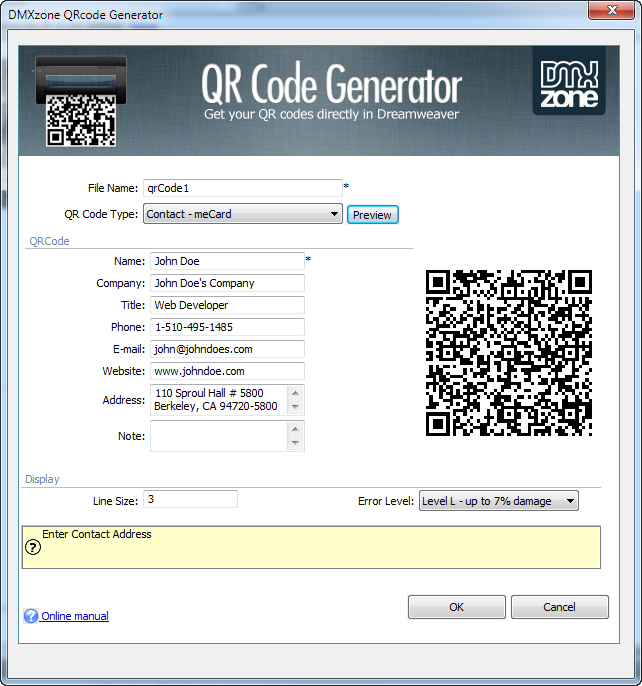The height and width of the screenshot is (686, 642).
Task: Click the Address box scroll down arrow
Action: coord(295,407)
